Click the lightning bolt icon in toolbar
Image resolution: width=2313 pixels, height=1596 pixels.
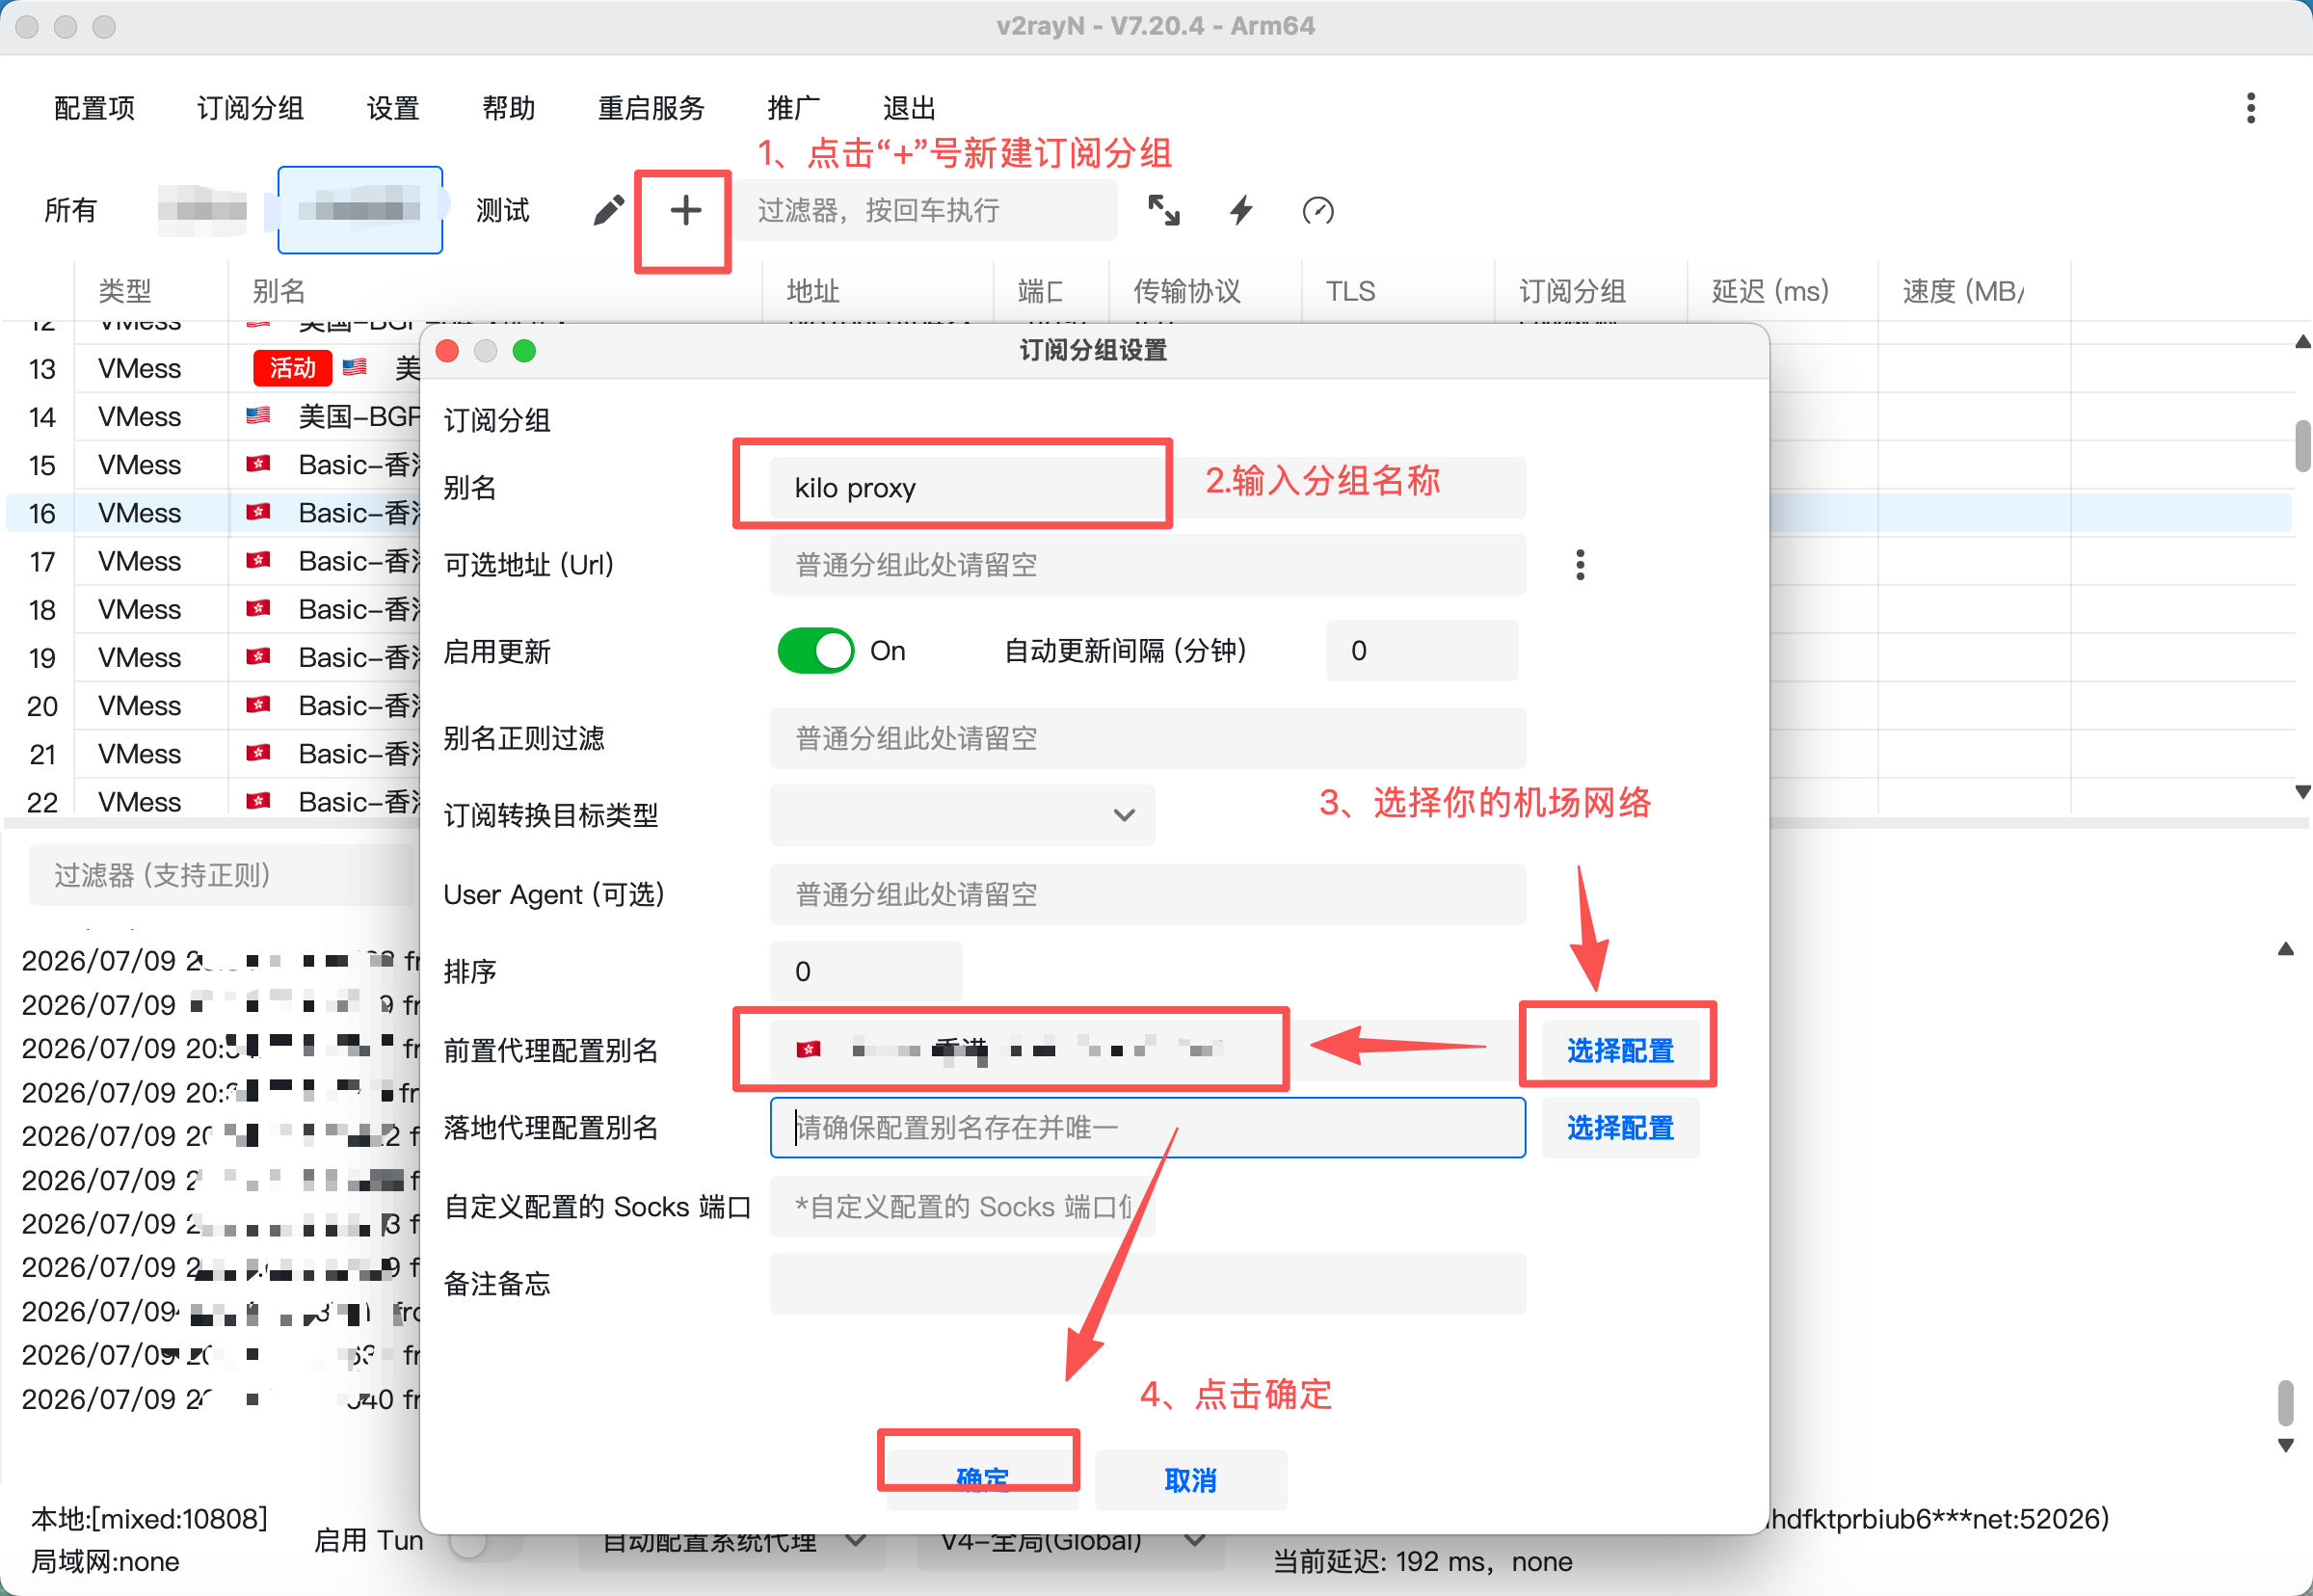(x=1241, y=210)
